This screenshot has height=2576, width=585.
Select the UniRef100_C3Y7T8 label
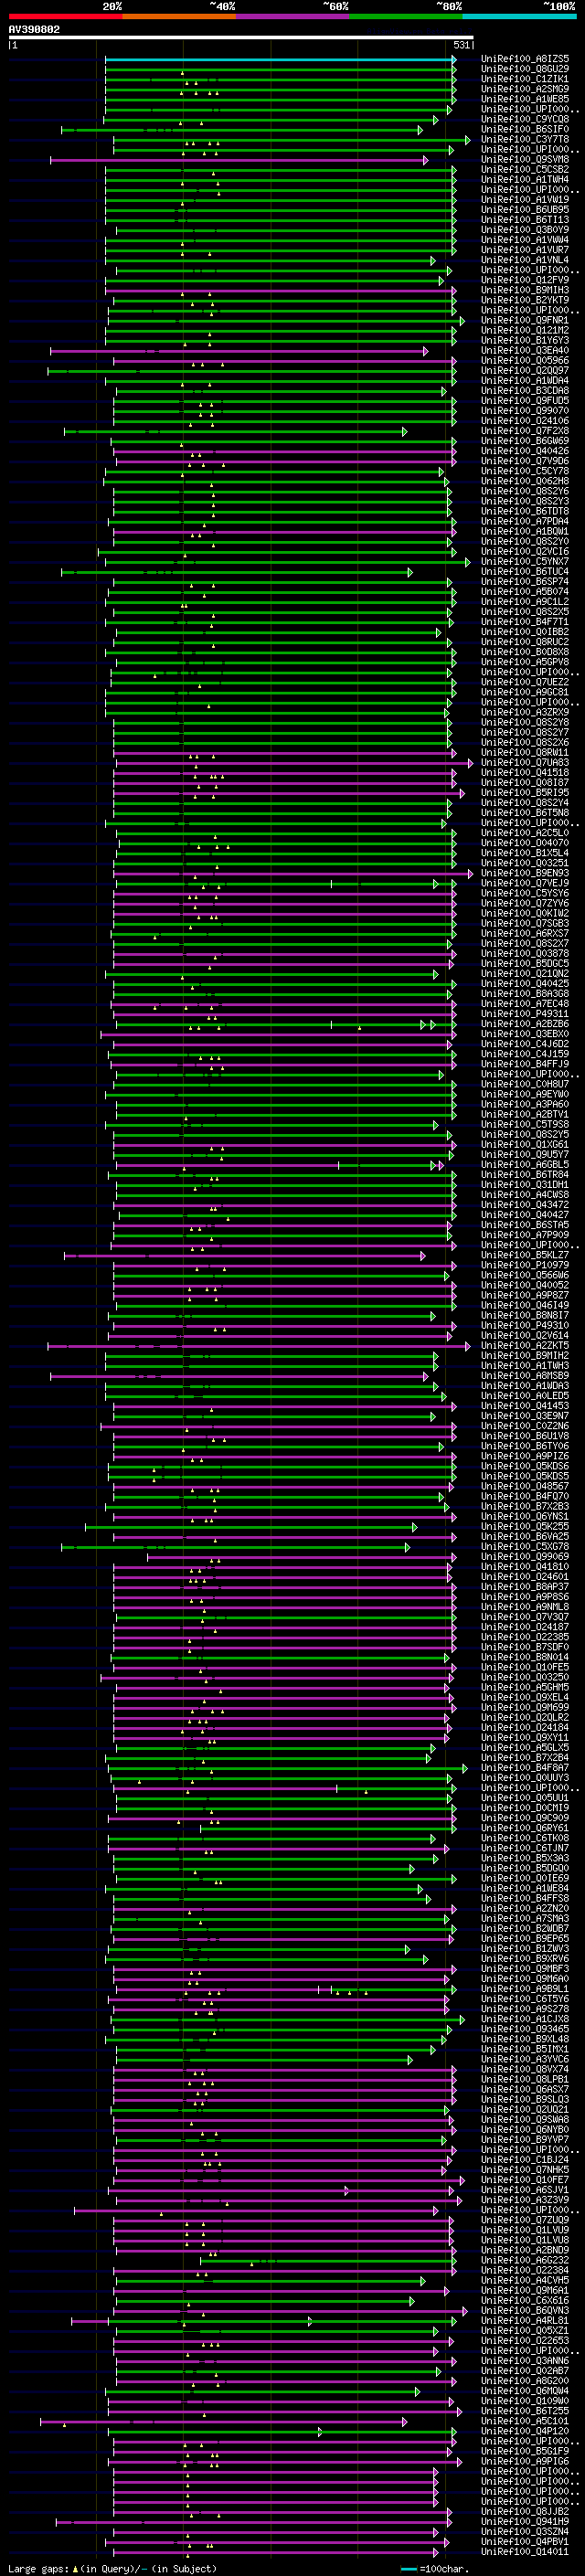(525, 139)
